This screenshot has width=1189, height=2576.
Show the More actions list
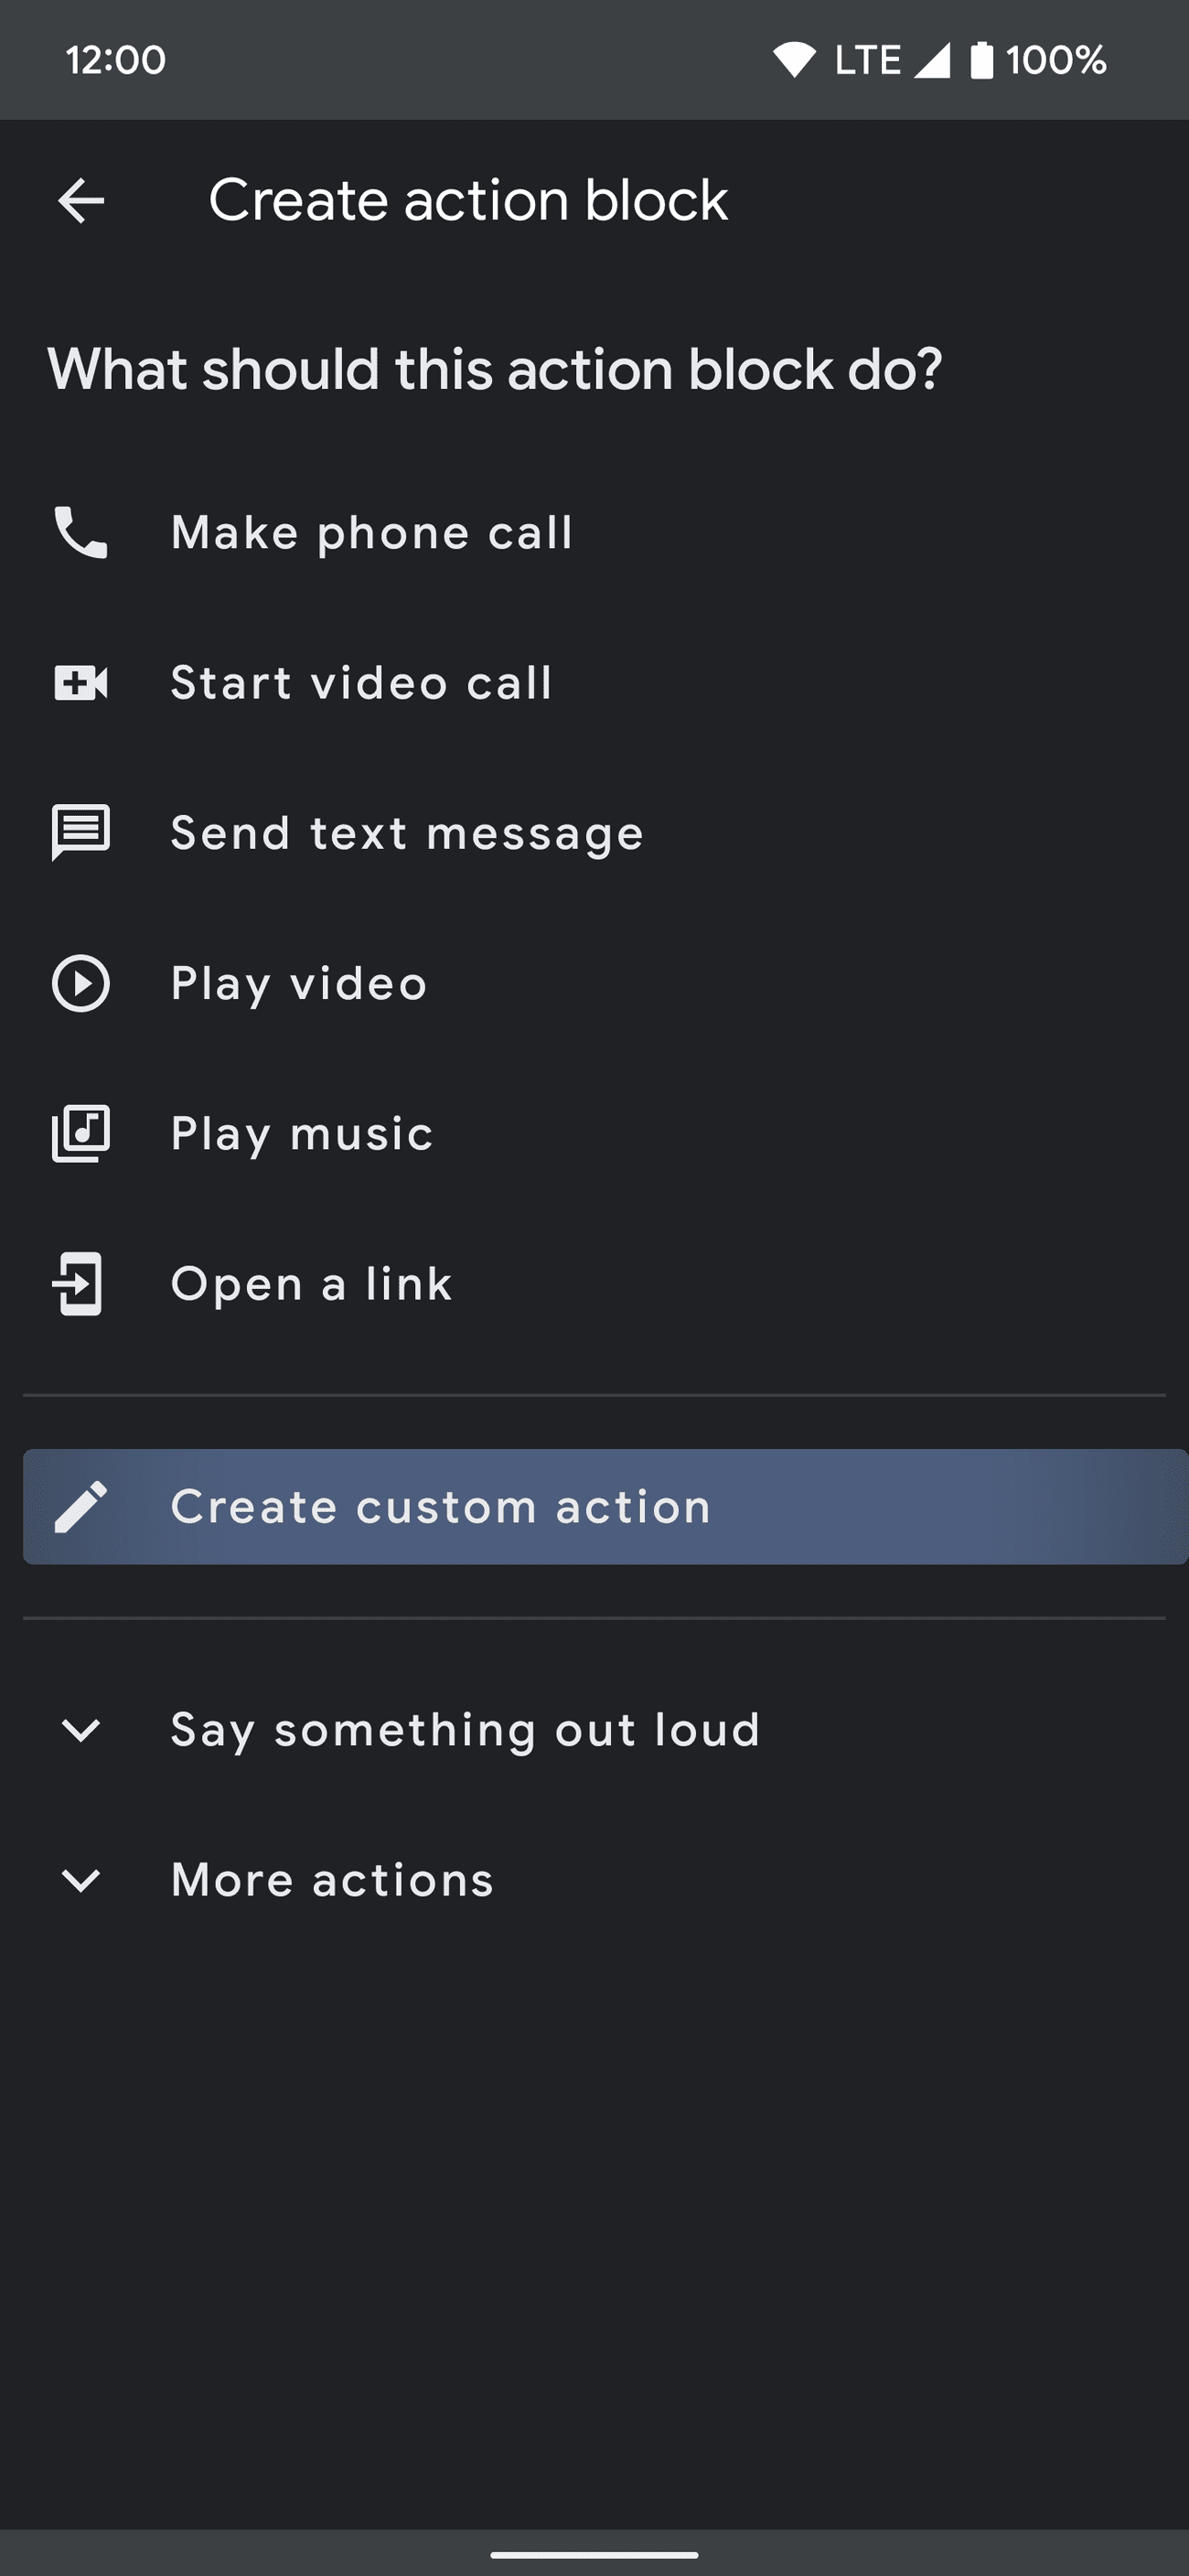tap(332, 1880)
